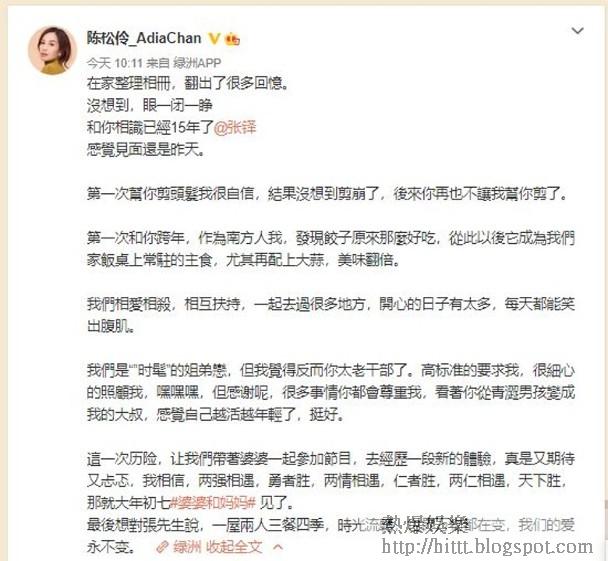Click the yellow V verified badge
Viewport: 608px width, 561px height.
click(214, 39)
